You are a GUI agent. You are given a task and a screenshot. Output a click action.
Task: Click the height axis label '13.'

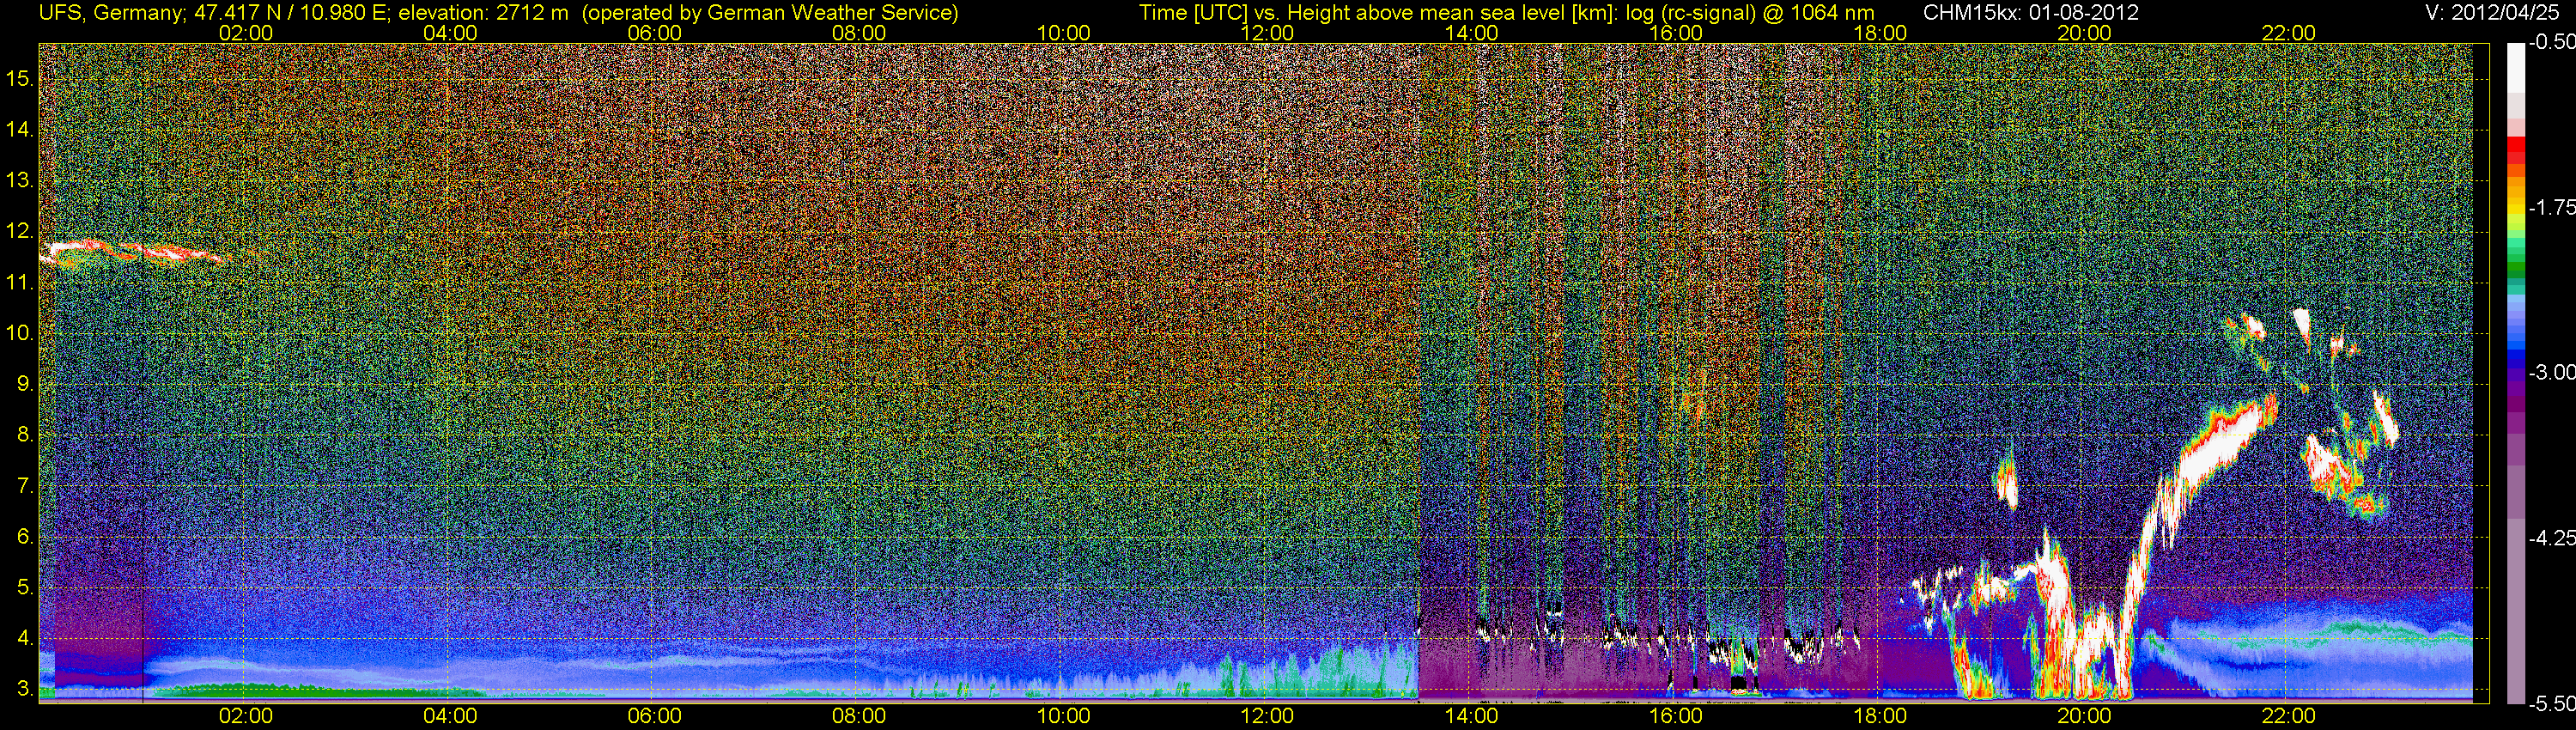pyautogui.click(x=20, y=181)
